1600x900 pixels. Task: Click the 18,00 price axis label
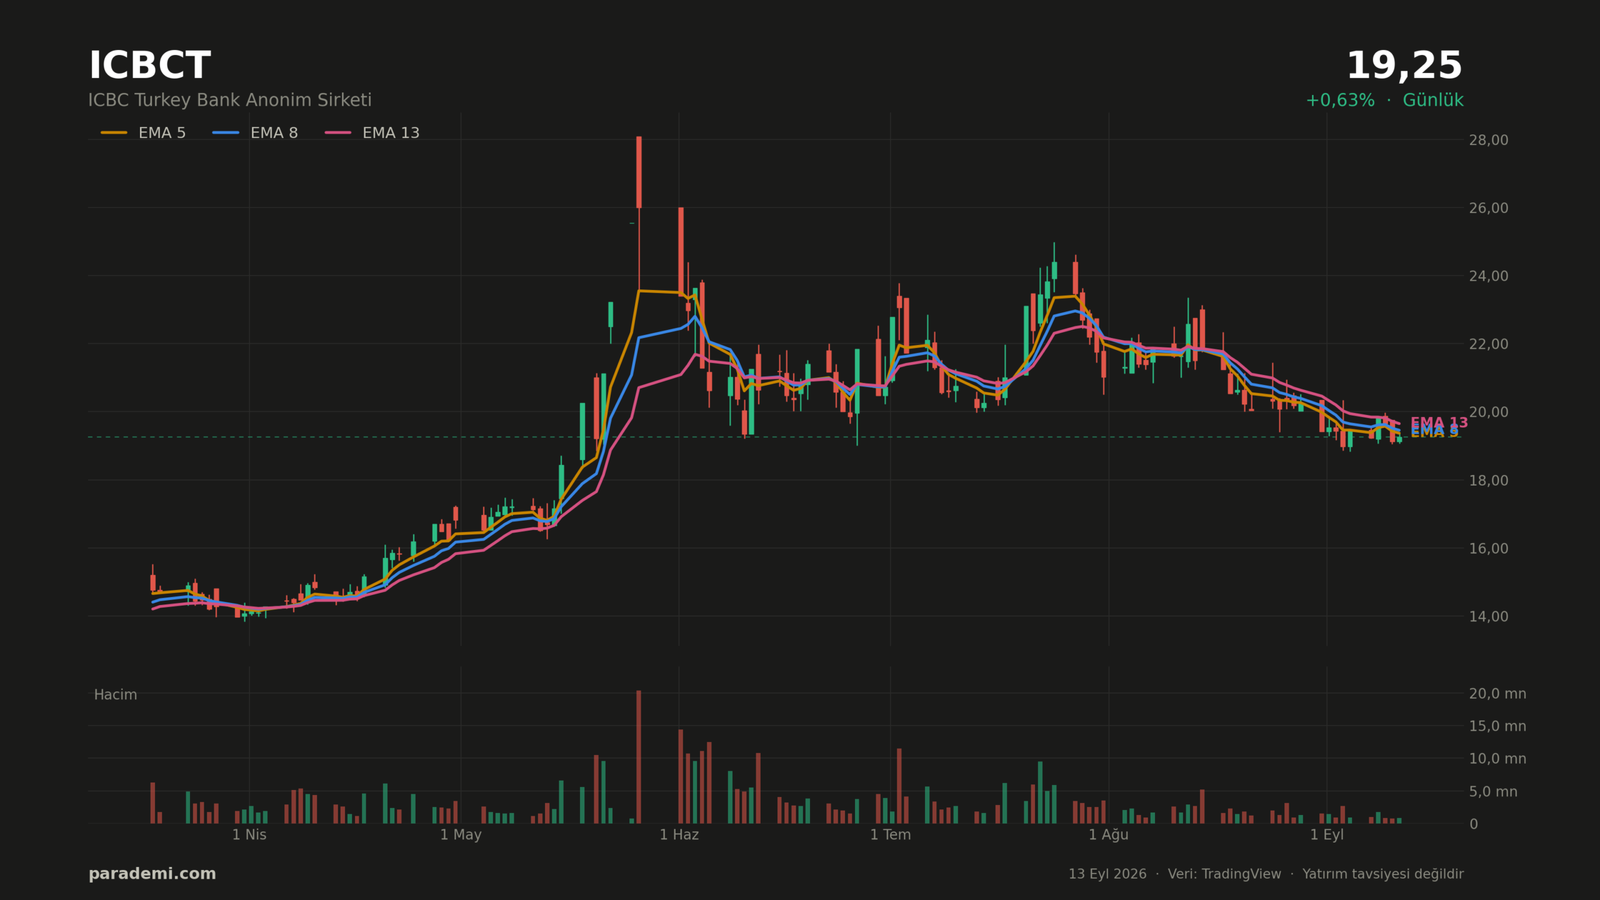pyautogui.click(x=1488, y=480)
